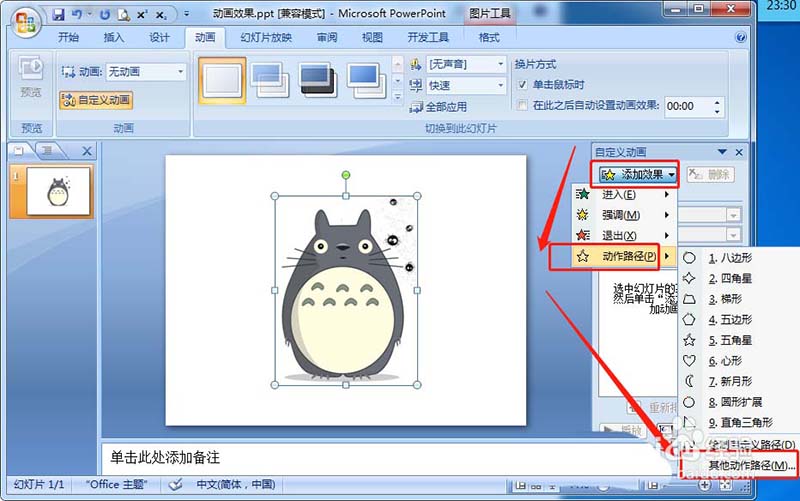Click the 自定义动画 button
Screen dimensions: 800x501
[96, 100]
